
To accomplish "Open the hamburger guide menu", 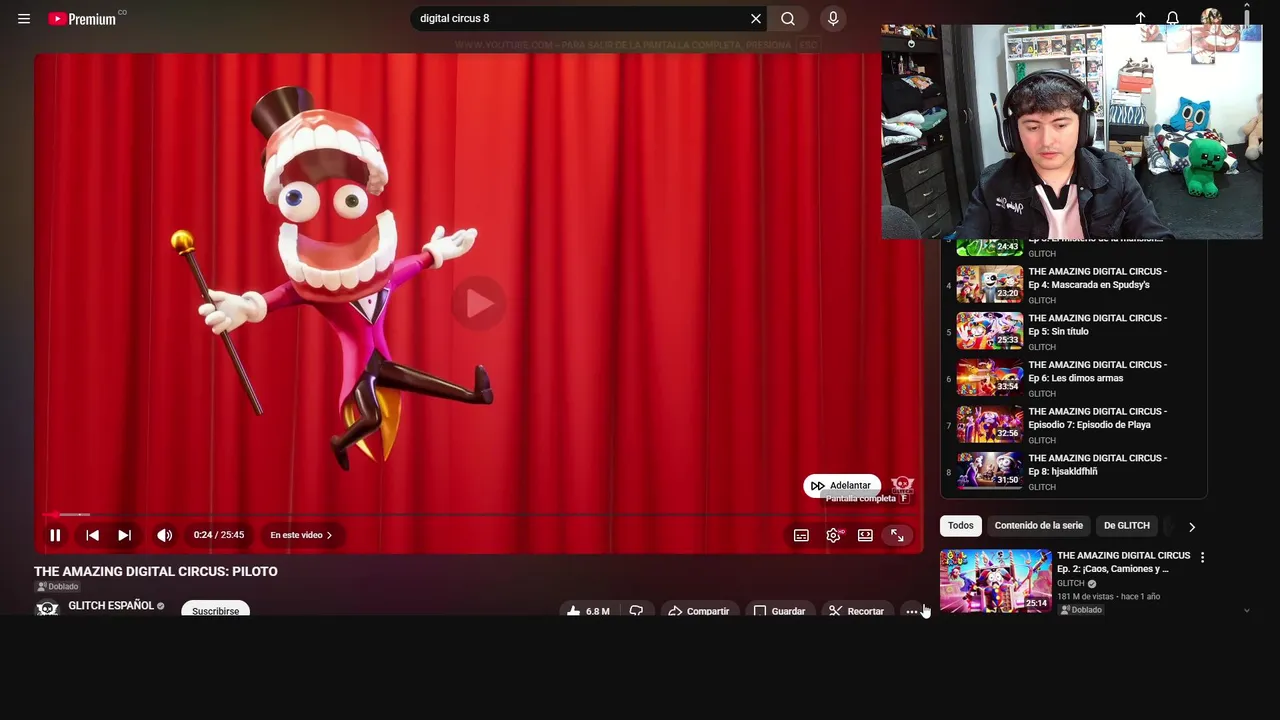I will [24, 18].
